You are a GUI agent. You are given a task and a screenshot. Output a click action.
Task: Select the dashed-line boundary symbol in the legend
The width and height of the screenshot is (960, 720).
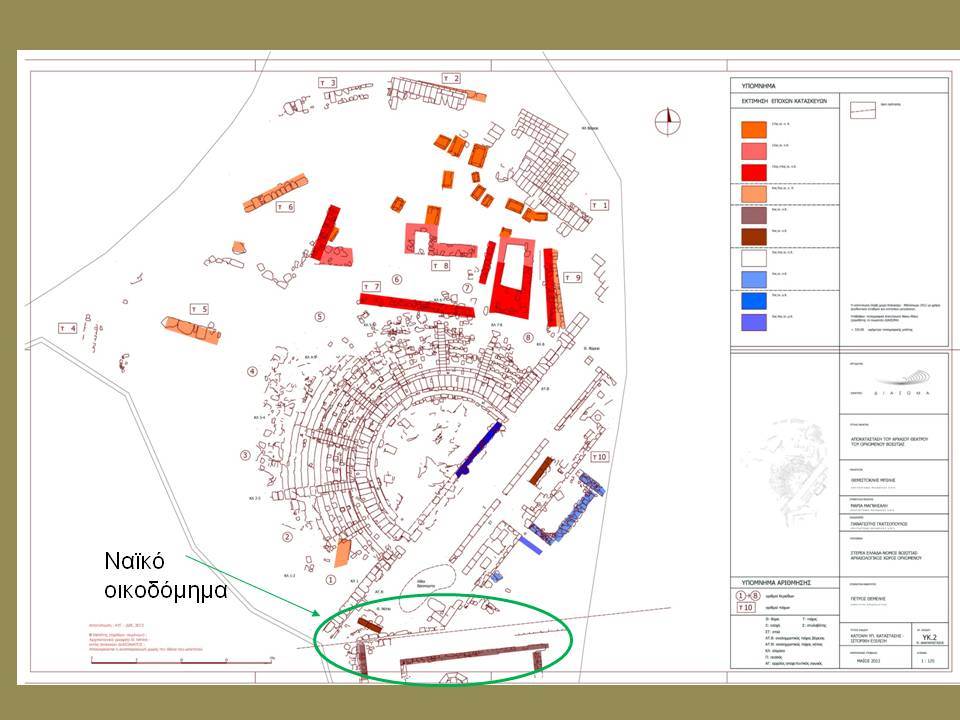click(x=863, y=110)
